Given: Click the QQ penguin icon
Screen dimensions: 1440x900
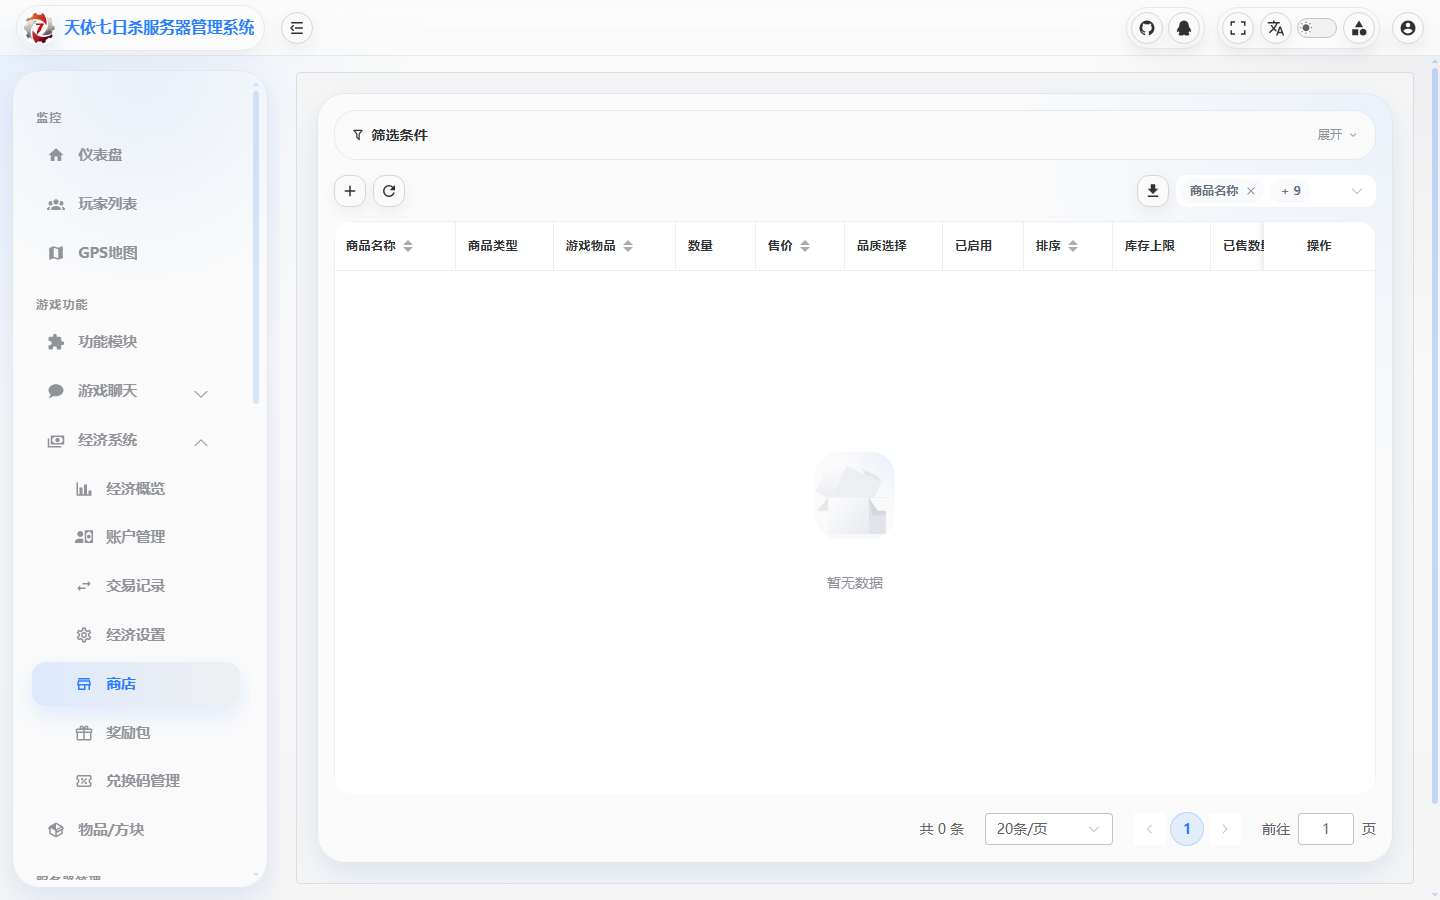Looking at the screenshot, I should click(1184, 28).
